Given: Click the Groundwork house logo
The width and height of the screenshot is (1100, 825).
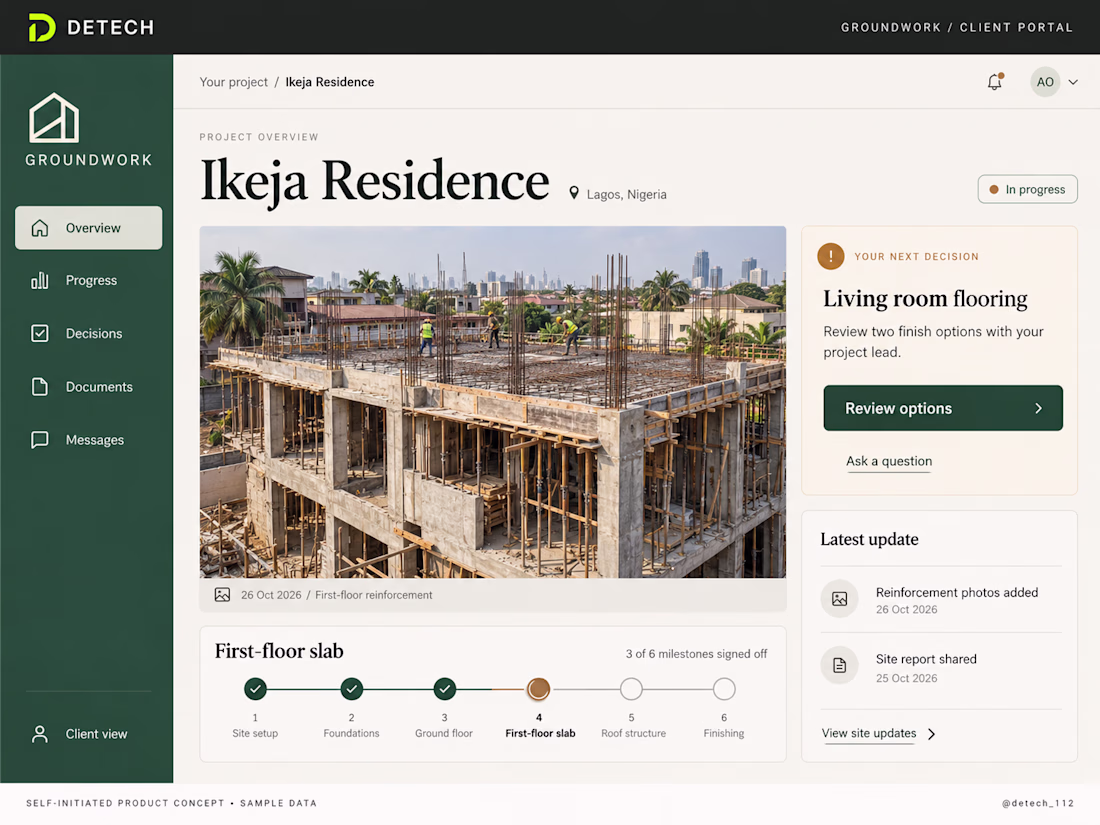Looking at the screenshot, I should (x=54, y=118).
